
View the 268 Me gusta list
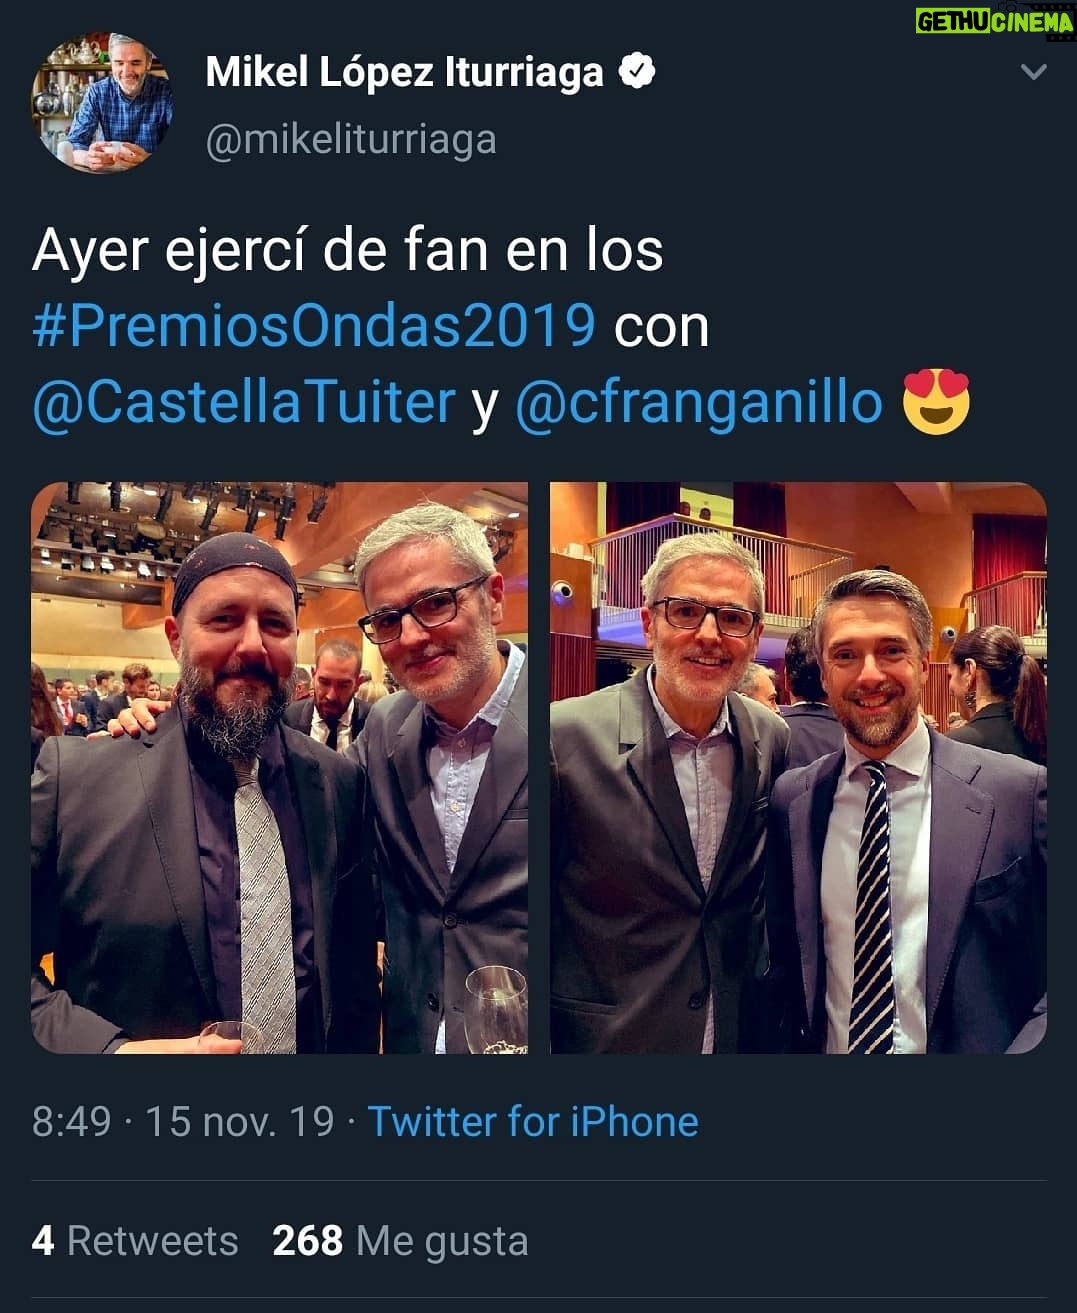click(400, 1241)
